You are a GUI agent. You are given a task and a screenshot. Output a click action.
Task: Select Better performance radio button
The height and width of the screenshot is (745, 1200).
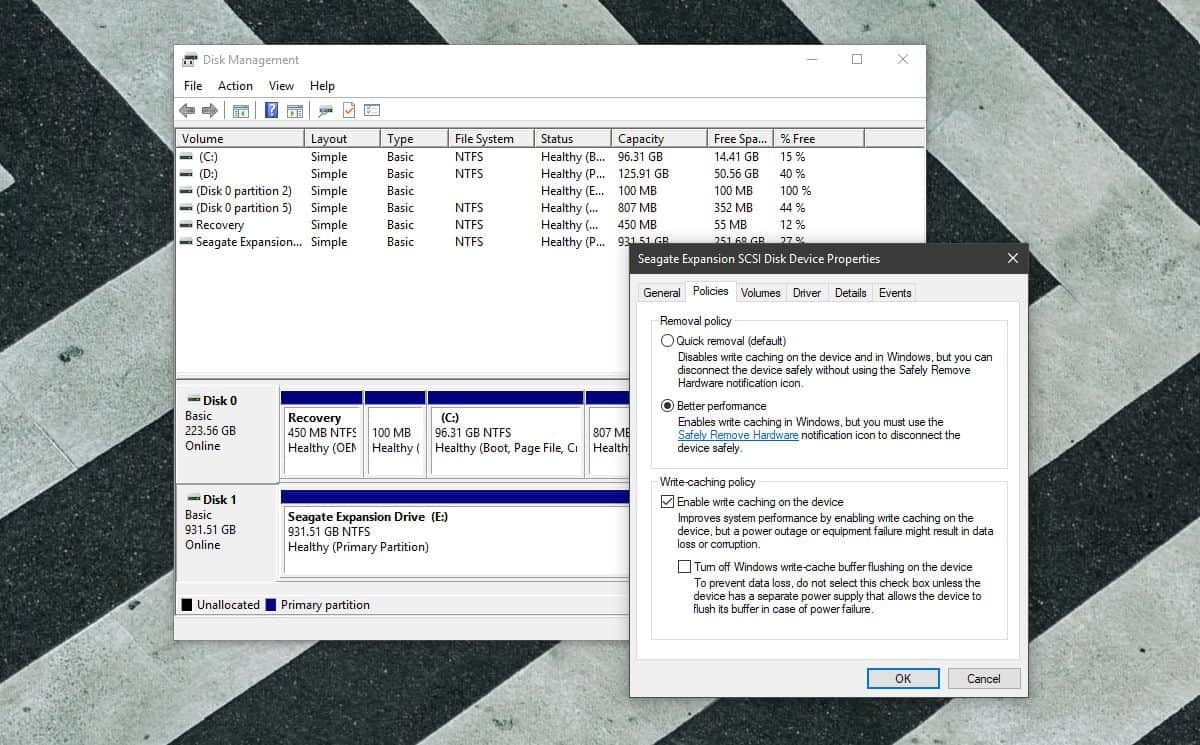667,406
